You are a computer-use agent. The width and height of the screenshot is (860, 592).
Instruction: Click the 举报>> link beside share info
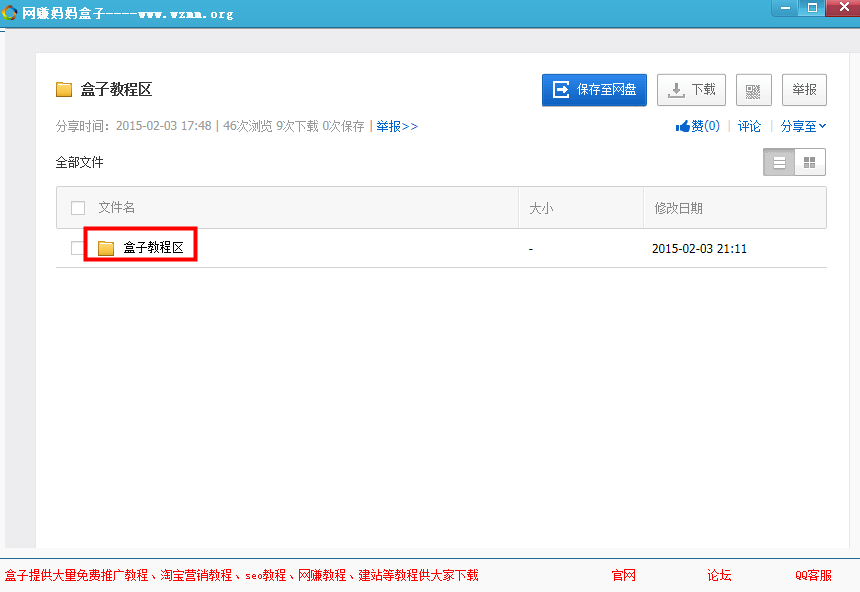[x=397, y=126]
